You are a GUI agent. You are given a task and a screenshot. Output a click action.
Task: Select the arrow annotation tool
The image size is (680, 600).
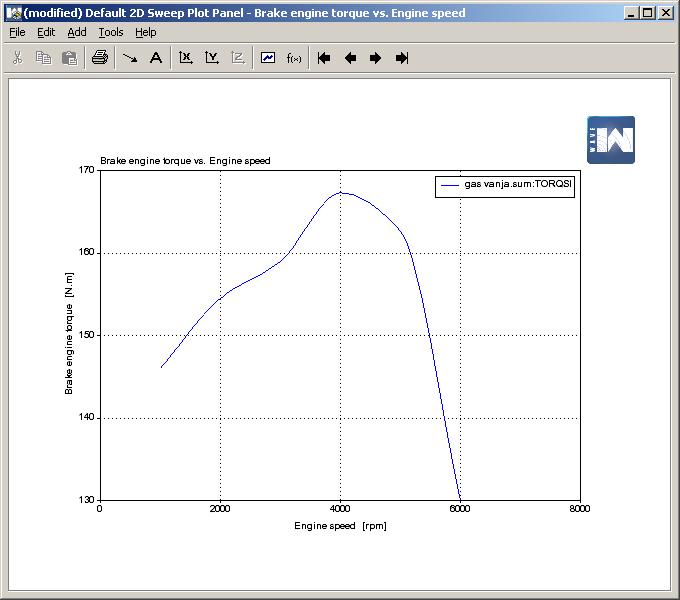tap(130, 58)
